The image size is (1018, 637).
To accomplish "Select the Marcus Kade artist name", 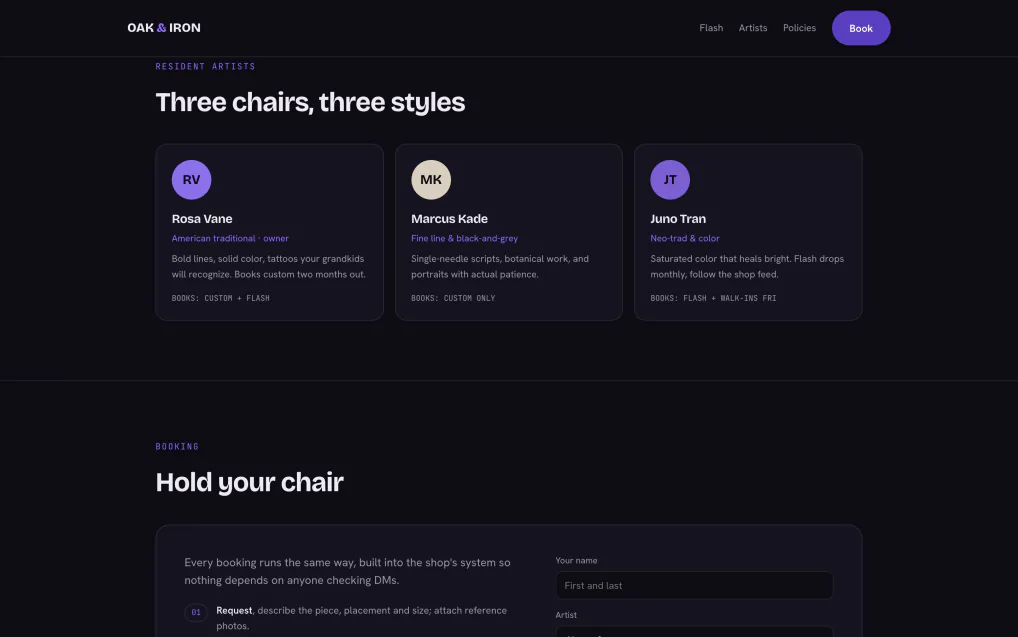I will click(449, 219).
